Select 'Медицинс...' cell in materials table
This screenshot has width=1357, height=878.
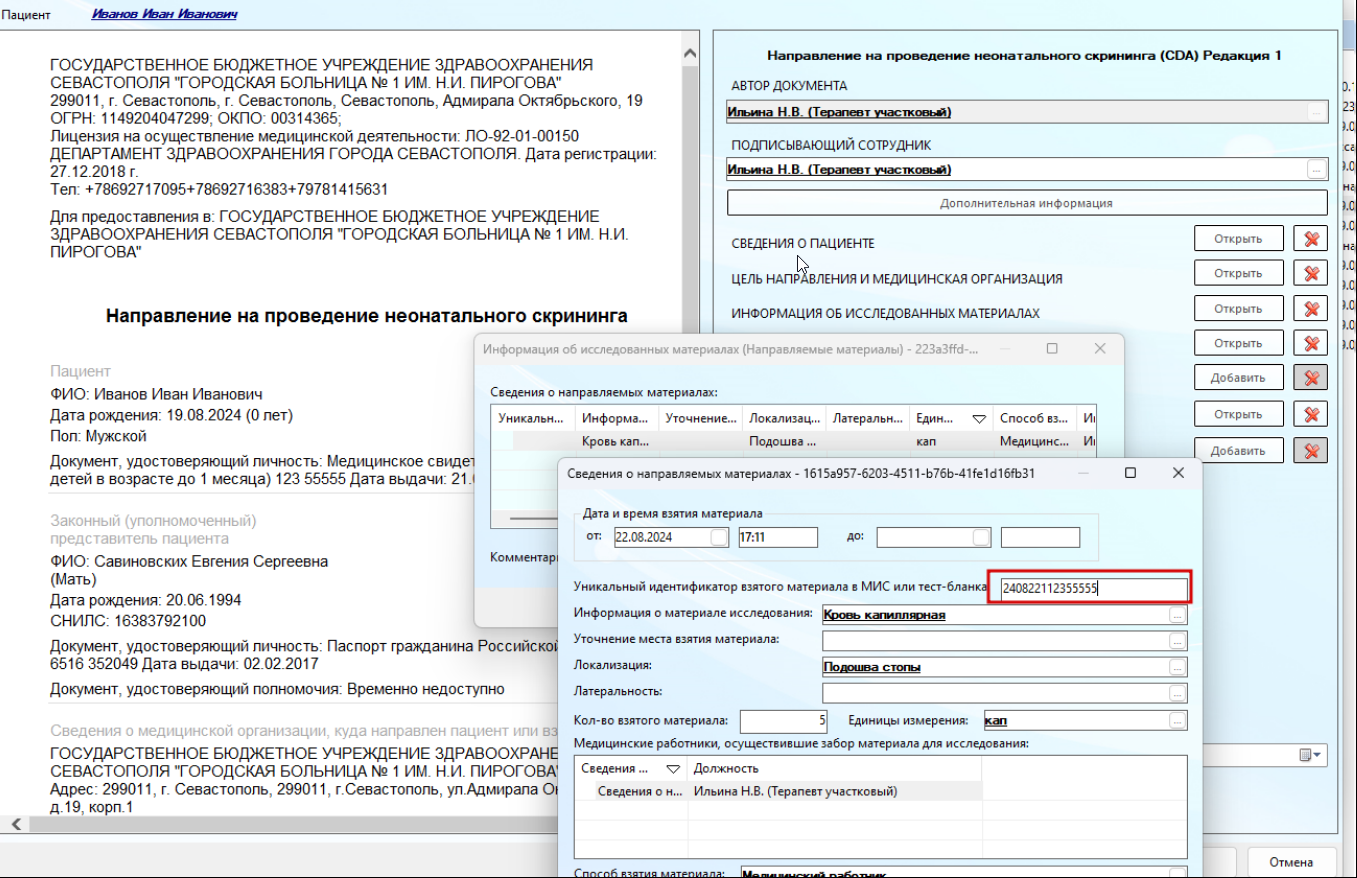tap(1034, 440)
